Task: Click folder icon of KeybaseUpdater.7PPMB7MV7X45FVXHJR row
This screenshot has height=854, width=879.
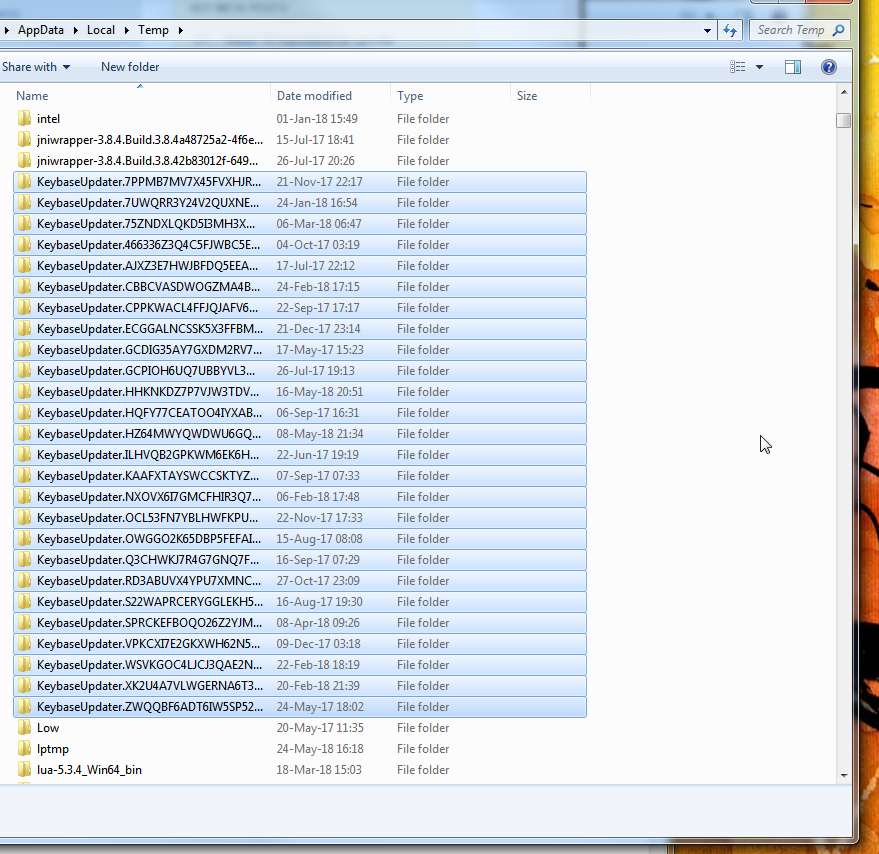Action: (24, 182)
